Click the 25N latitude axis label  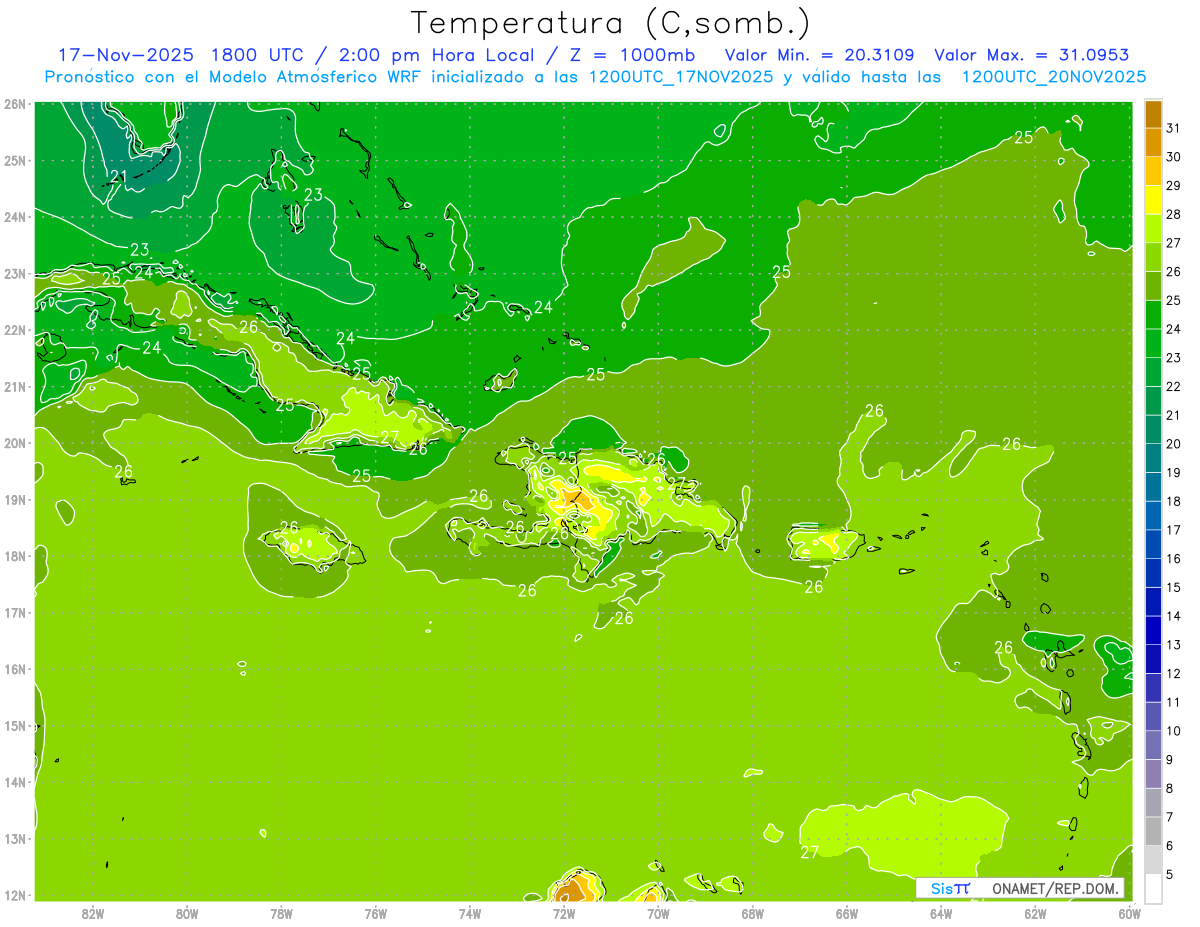point(15,160)
